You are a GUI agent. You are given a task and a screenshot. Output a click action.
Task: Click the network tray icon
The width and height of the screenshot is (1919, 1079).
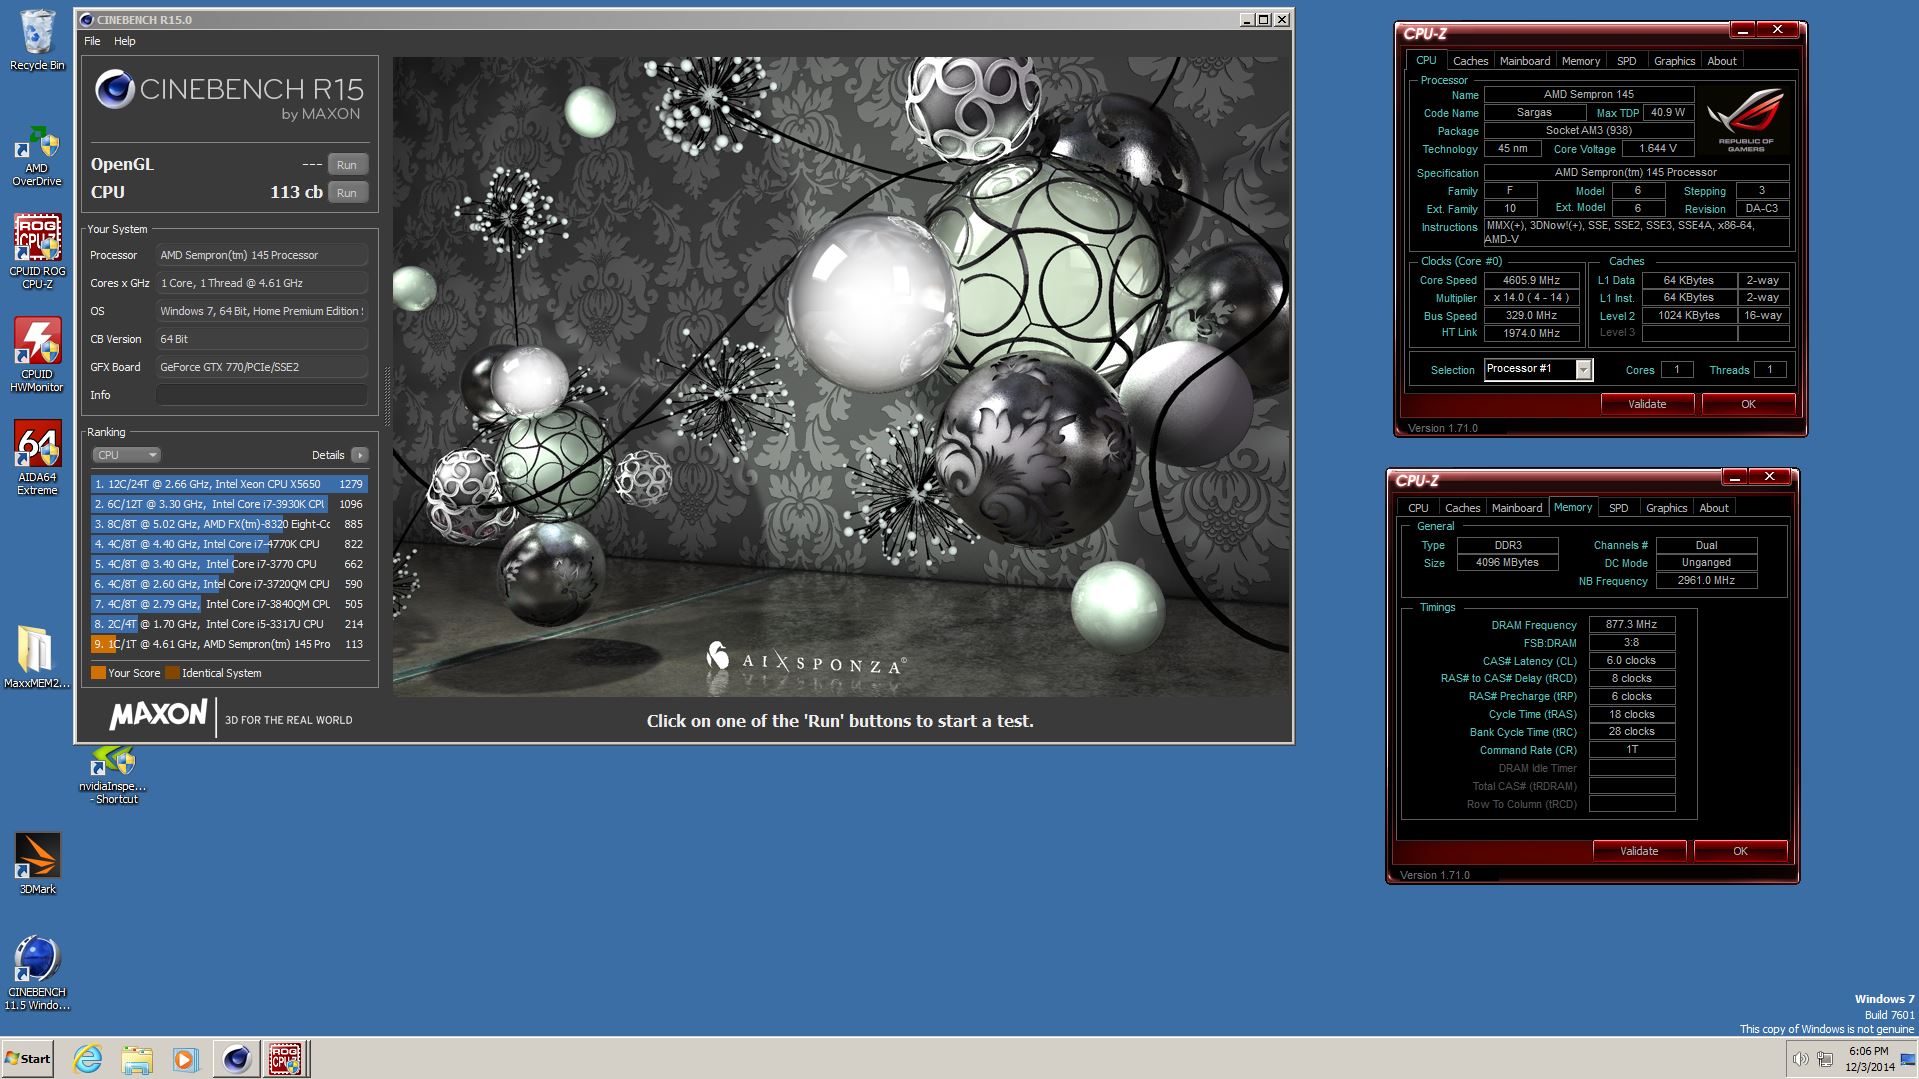click(x=1825, y=1059)
